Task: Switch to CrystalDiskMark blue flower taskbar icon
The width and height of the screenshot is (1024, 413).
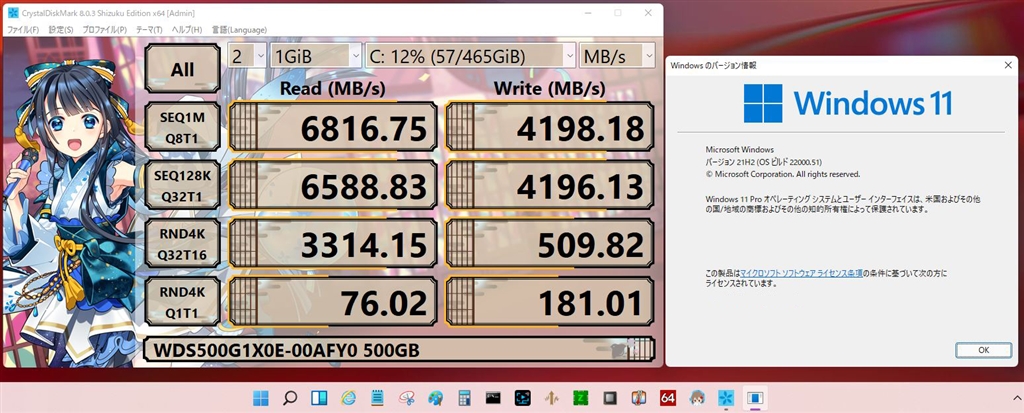Action: 726,397
